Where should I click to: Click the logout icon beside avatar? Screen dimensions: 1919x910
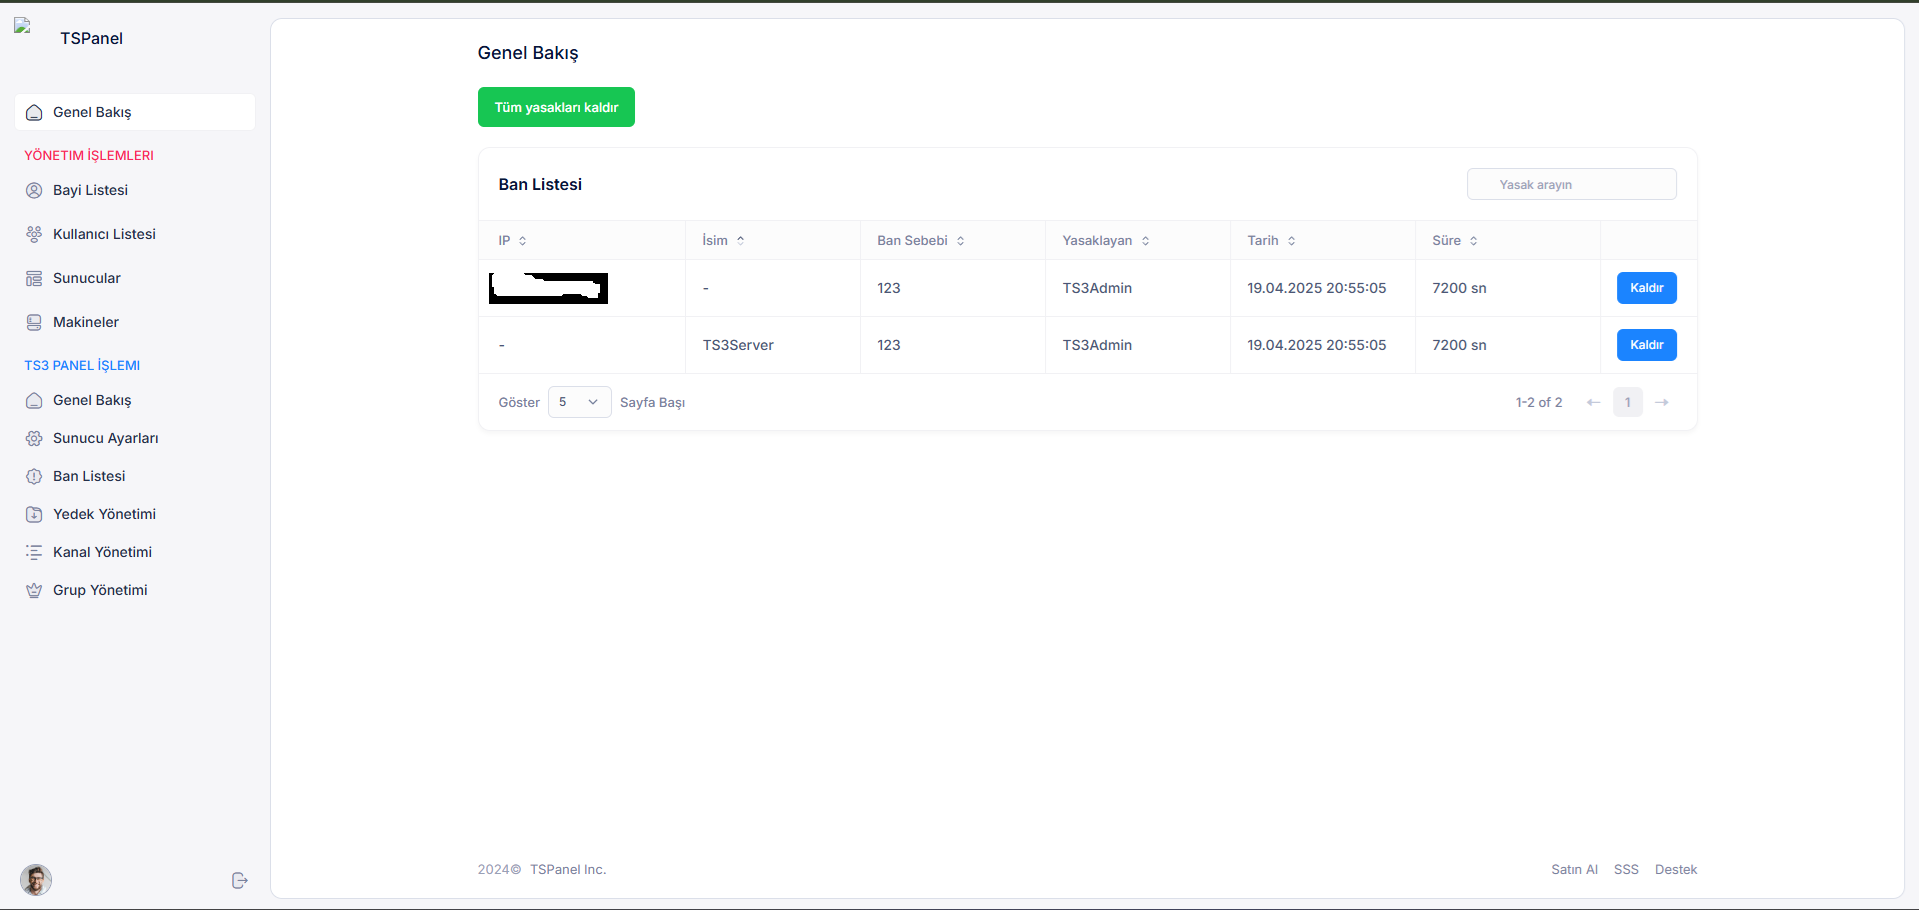[x=239, y=880]
